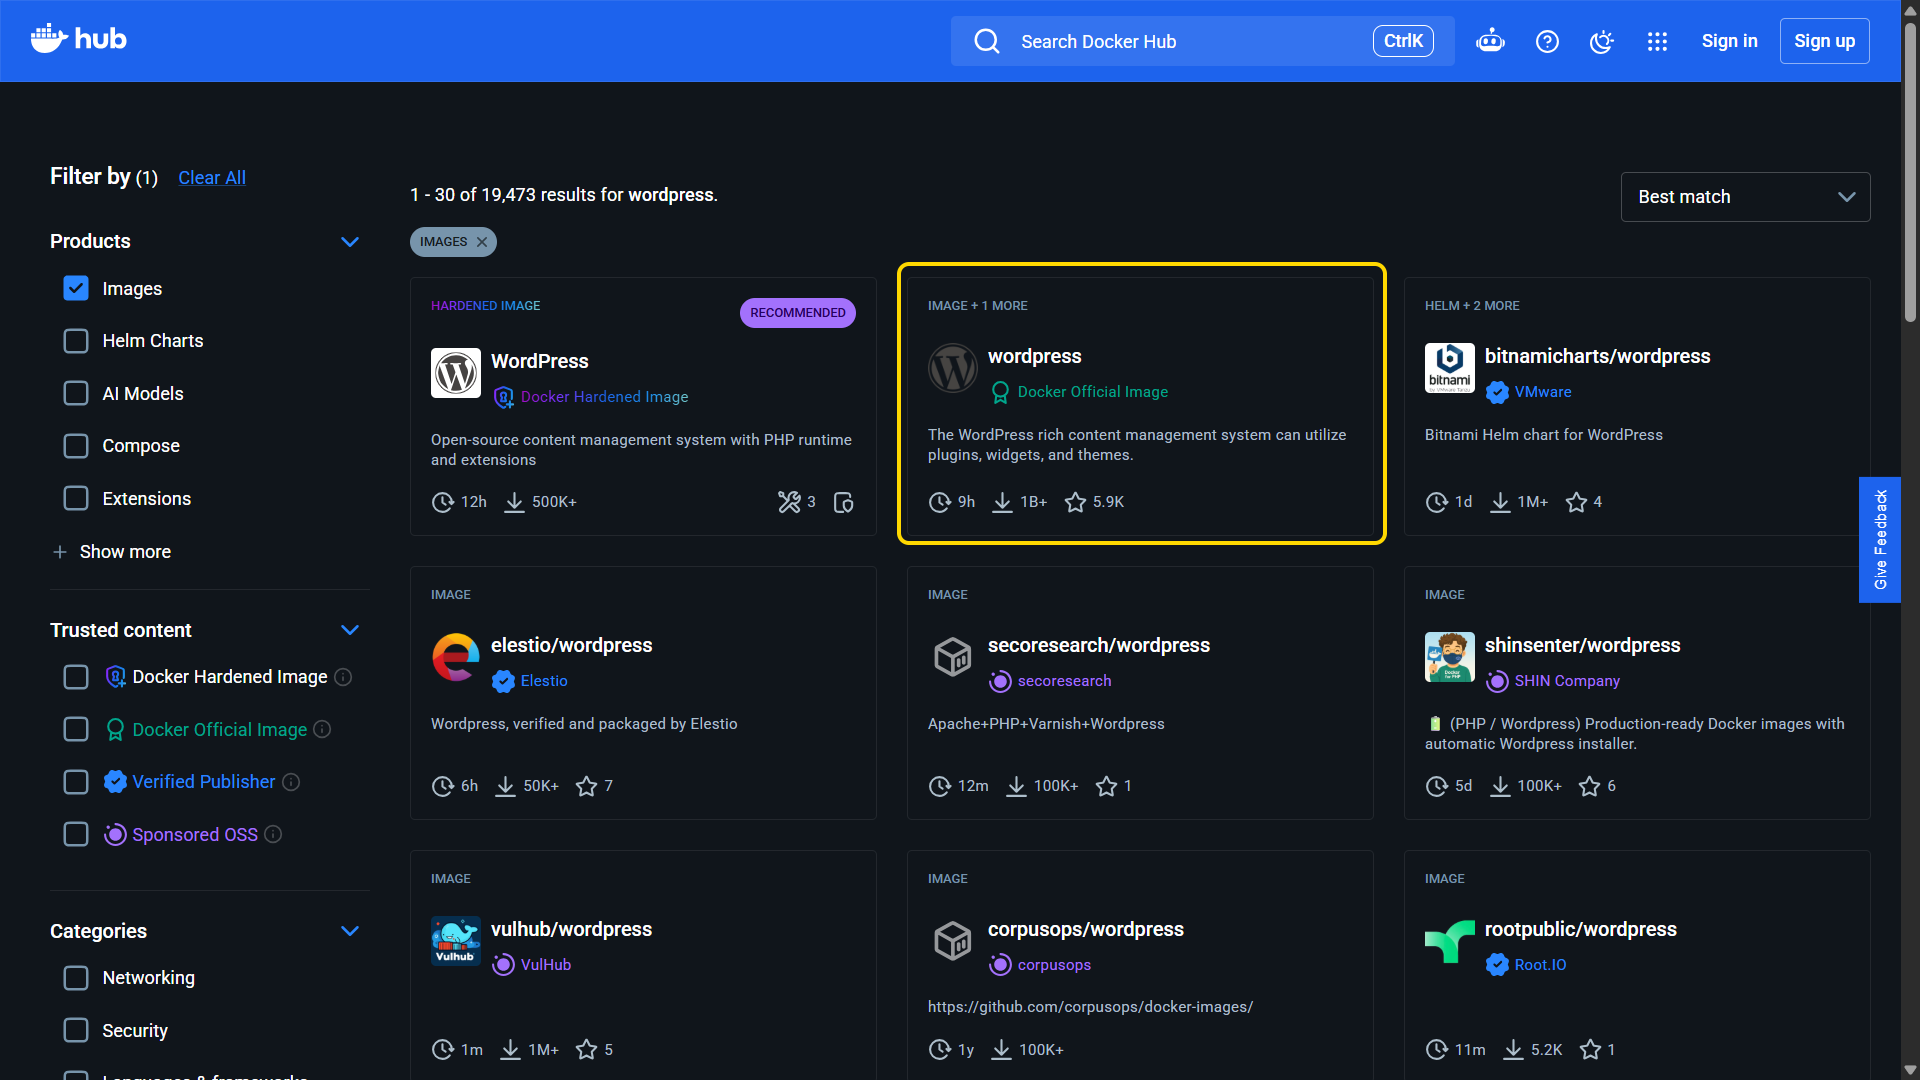Screen dimensions: 1920x1080
Task: Open rootpublic/wordpress repository
Action: click(x=1580, y=929)
